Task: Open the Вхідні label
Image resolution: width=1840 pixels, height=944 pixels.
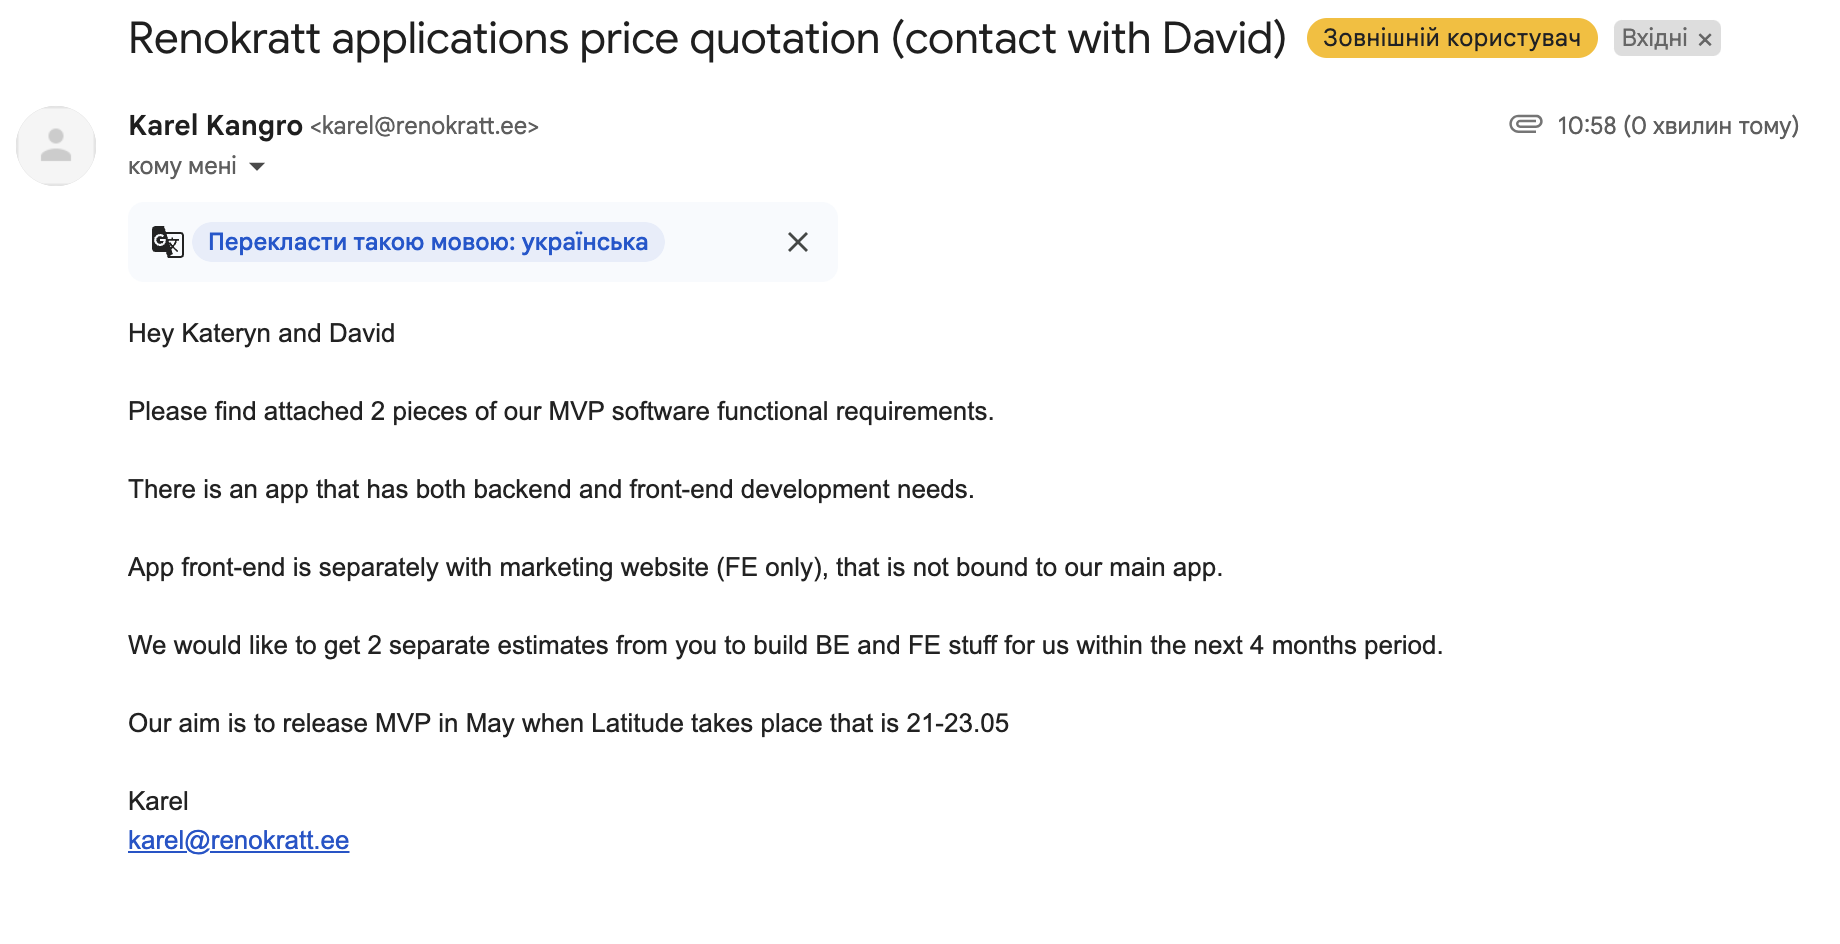Action: point(1654,38)
